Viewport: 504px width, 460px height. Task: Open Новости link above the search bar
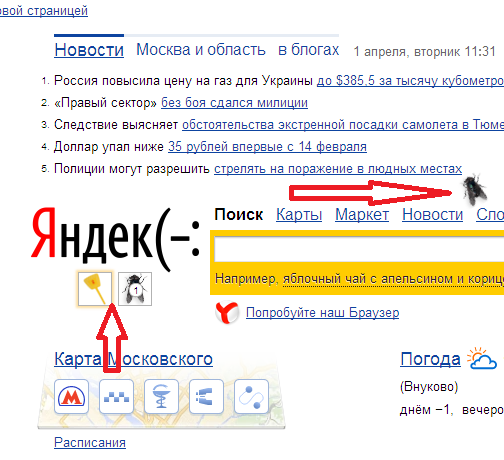pos(432,214)
